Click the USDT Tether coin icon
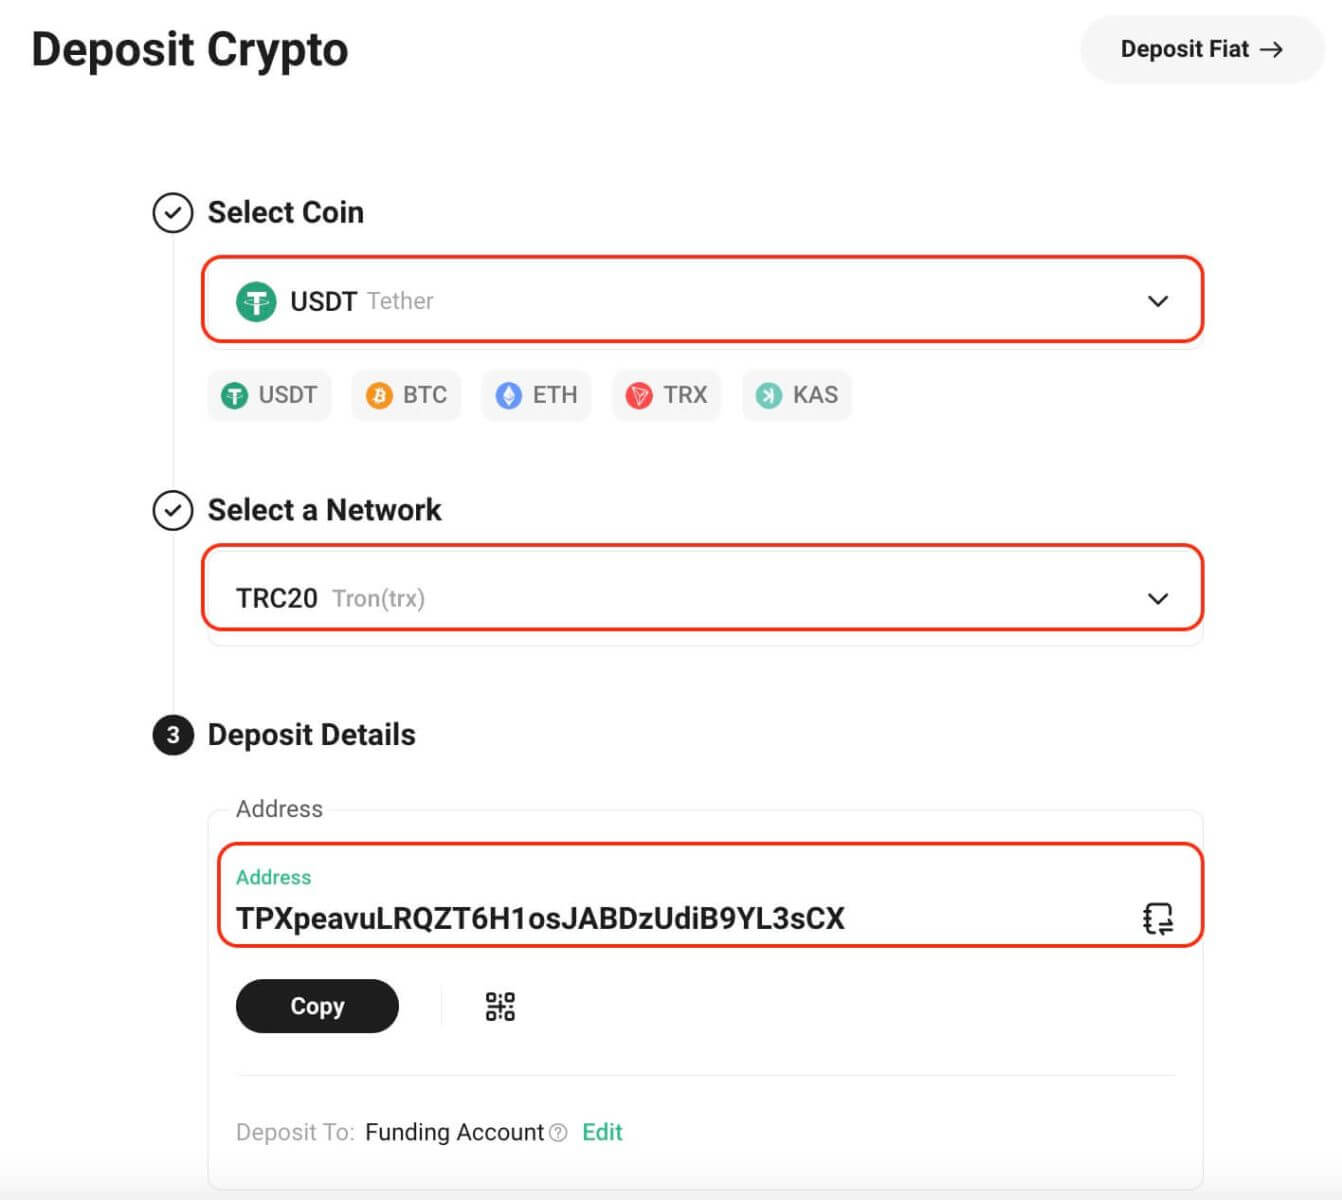 (x=255, y=300)
